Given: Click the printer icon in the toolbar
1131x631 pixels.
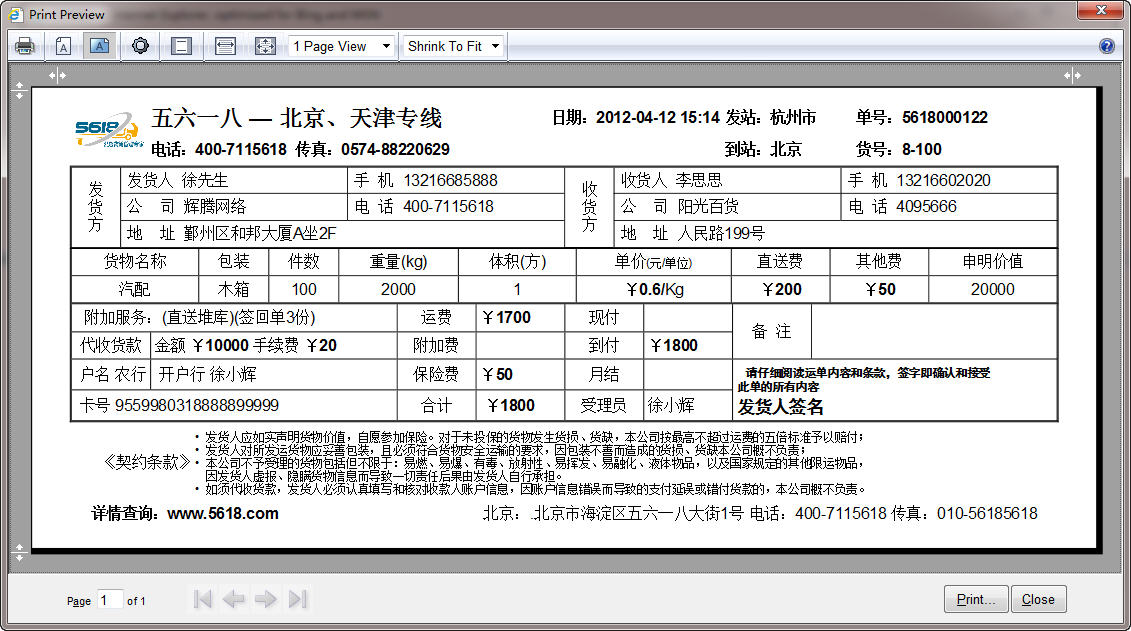Looking at the screenshot, I should tap(25, 46).
